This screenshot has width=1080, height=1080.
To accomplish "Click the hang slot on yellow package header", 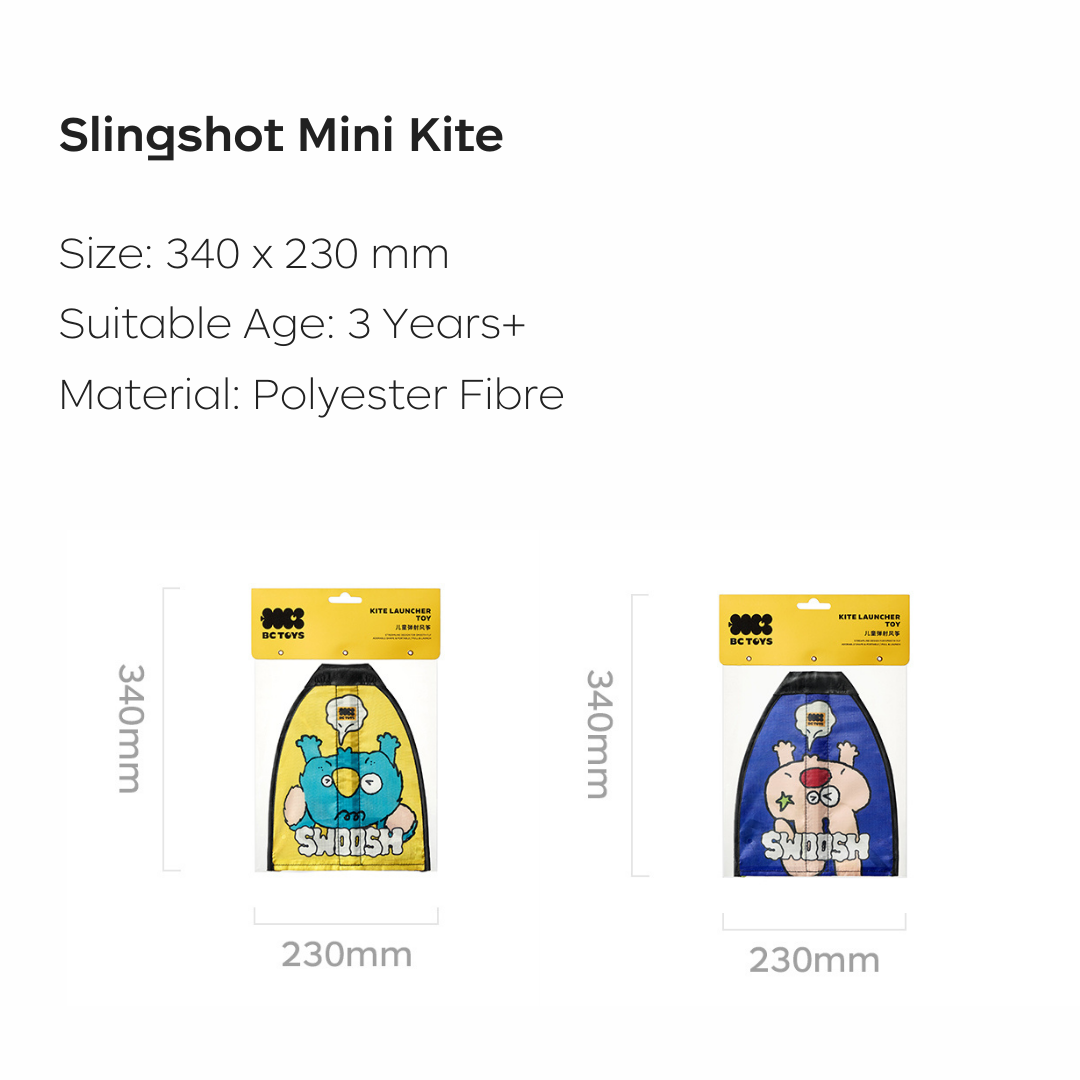I will click(x=345, y=599).
